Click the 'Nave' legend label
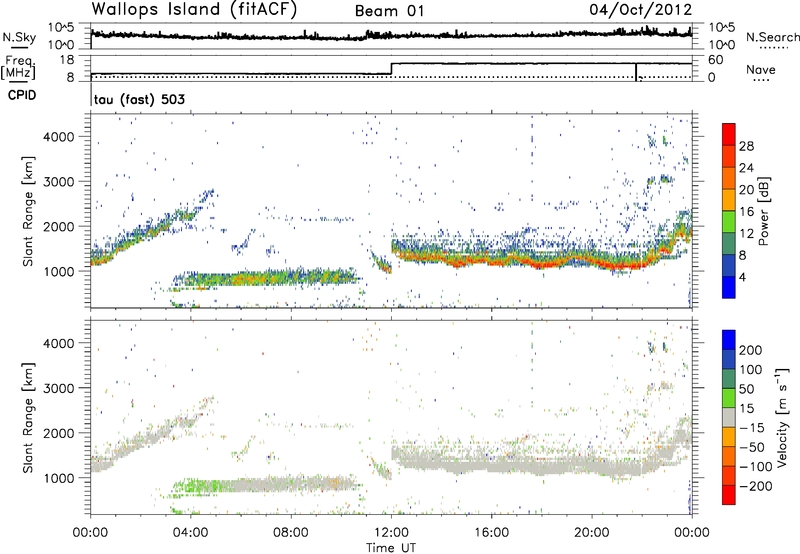The image size is (800, 554). point(761,69)
